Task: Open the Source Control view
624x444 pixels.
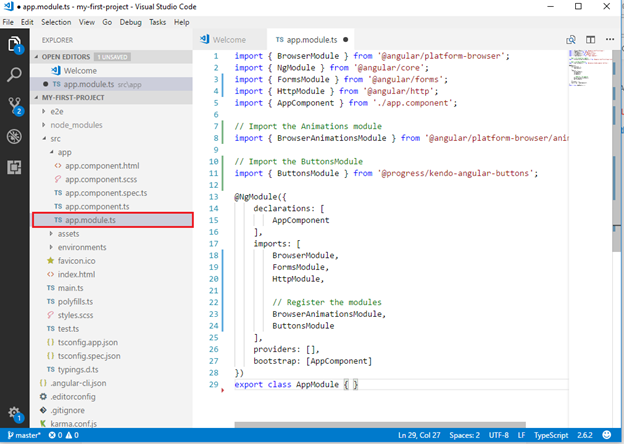Action: click(16, 106)
